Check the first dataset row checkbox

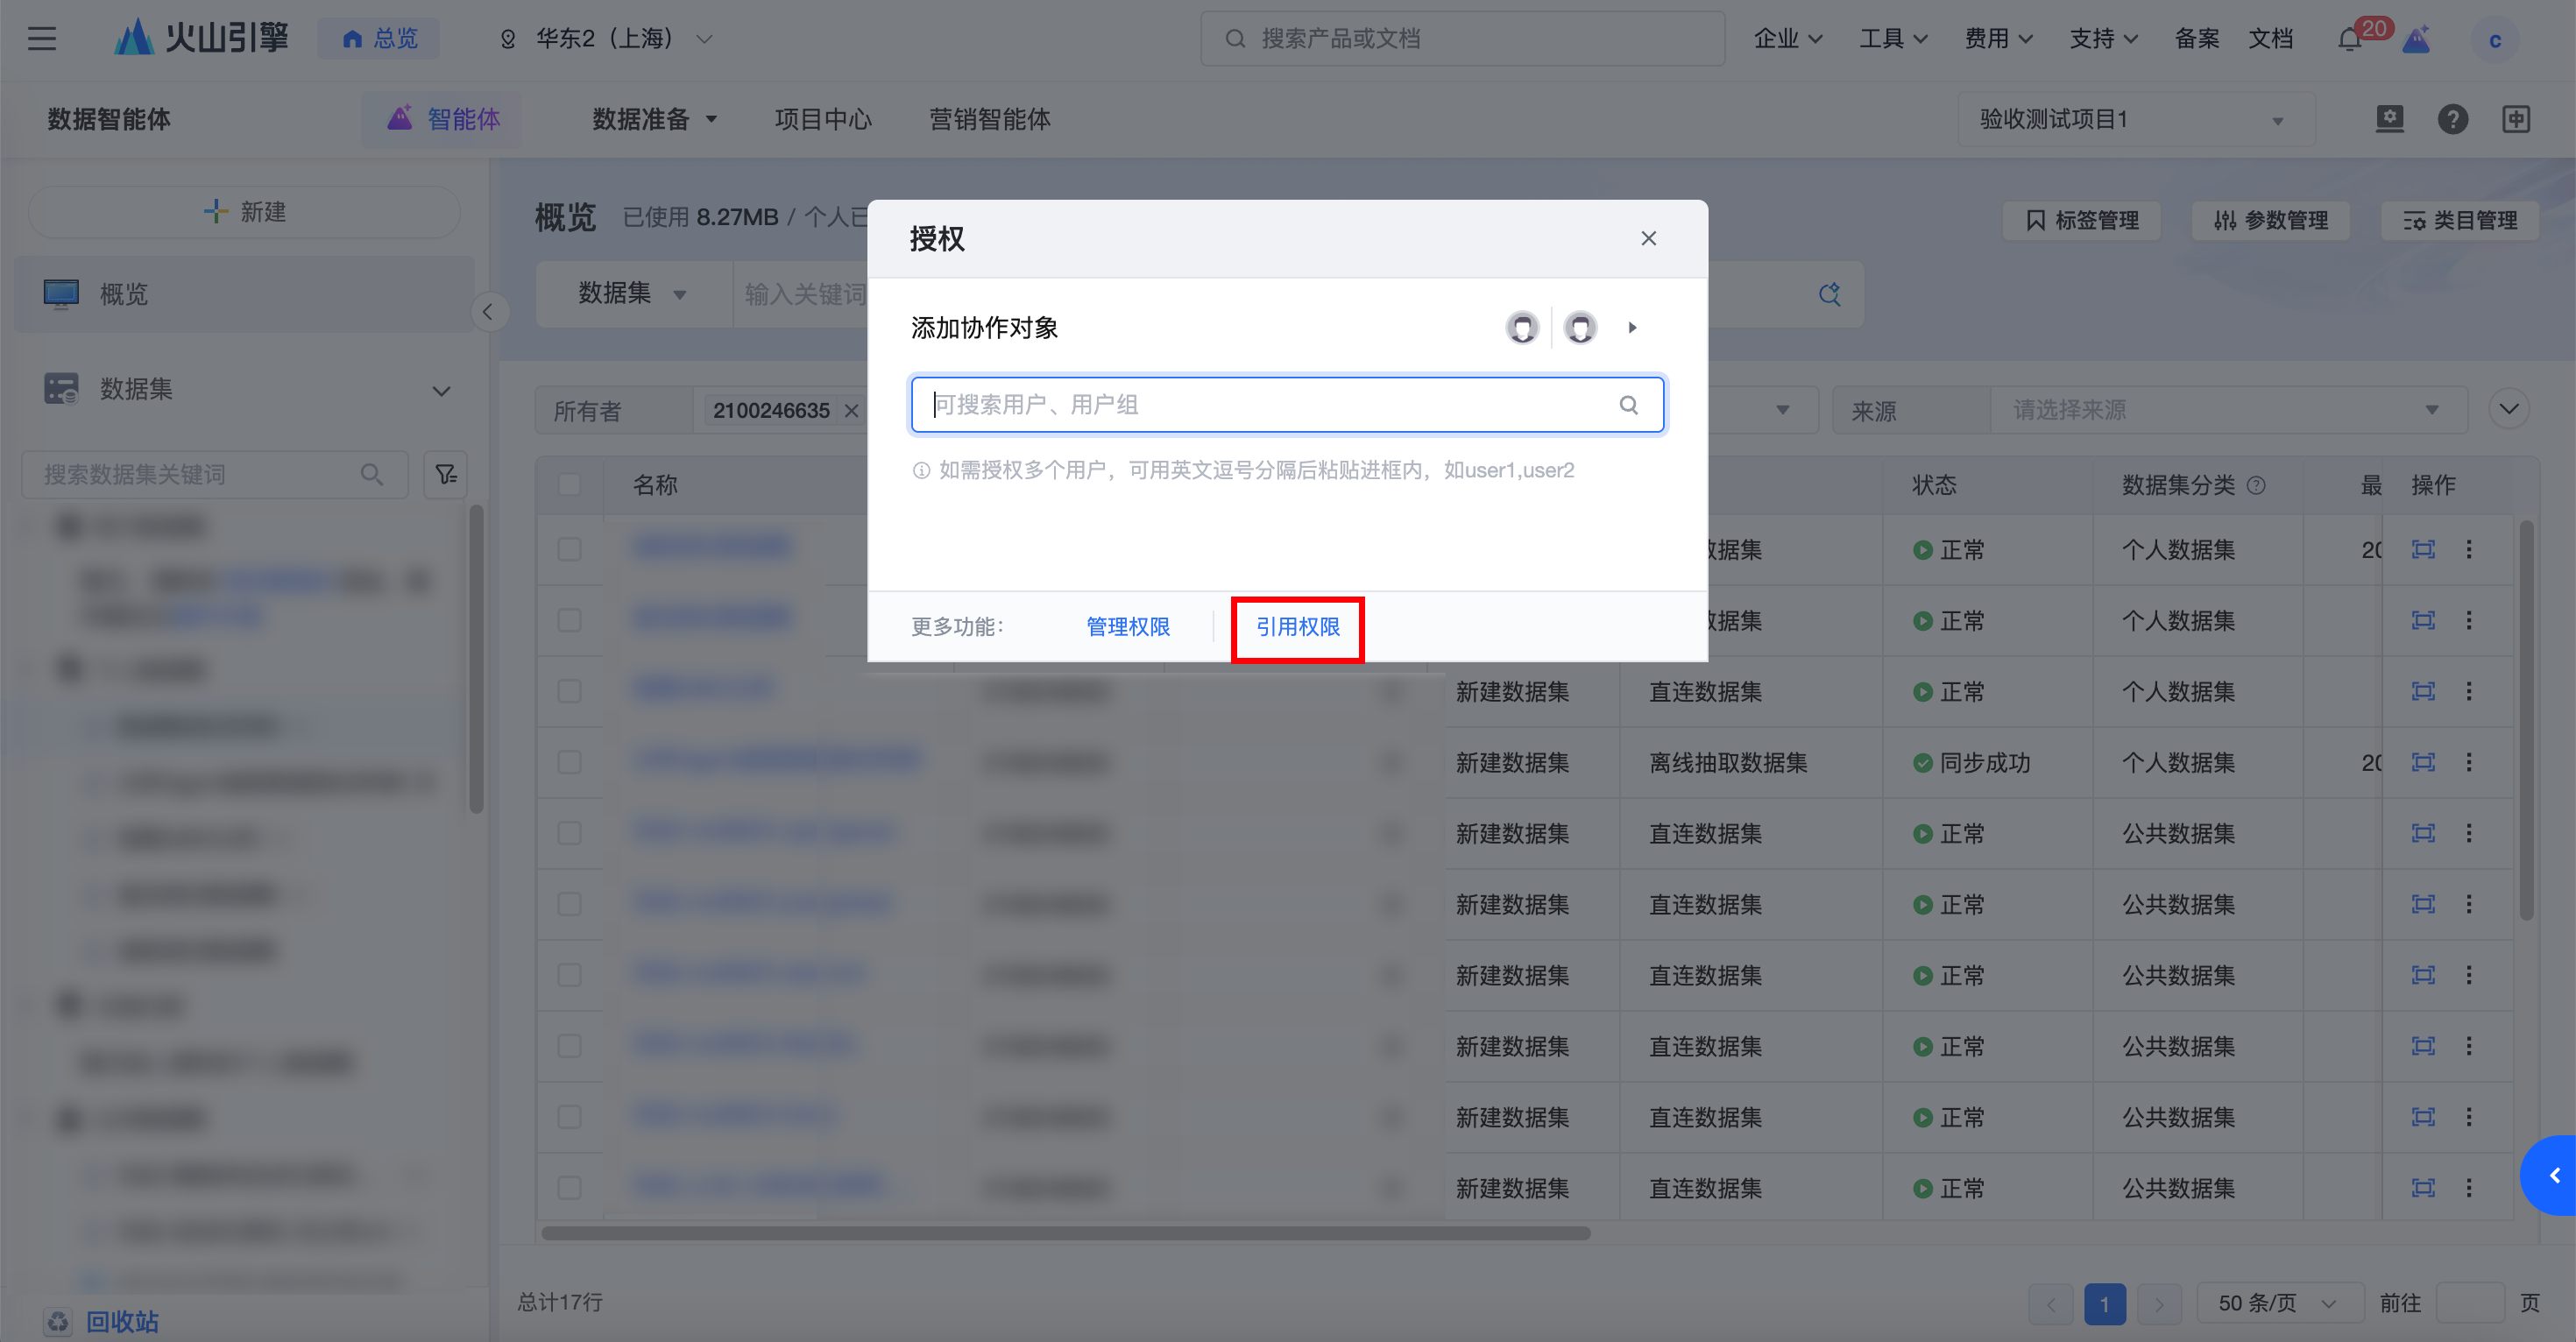[570, 549]
